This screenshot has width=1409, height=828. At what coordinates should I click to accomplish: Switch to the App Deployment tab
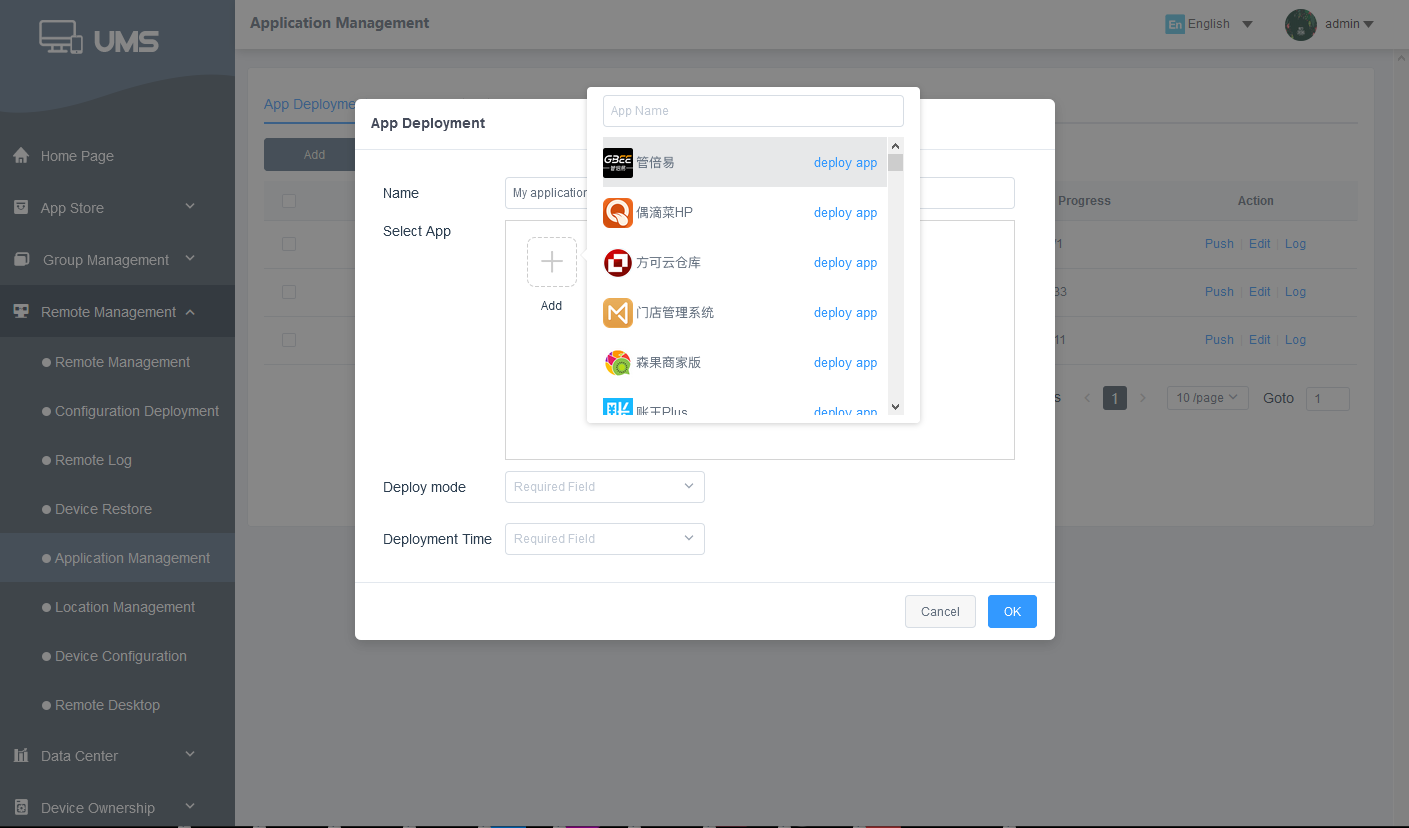click(310, 104)
